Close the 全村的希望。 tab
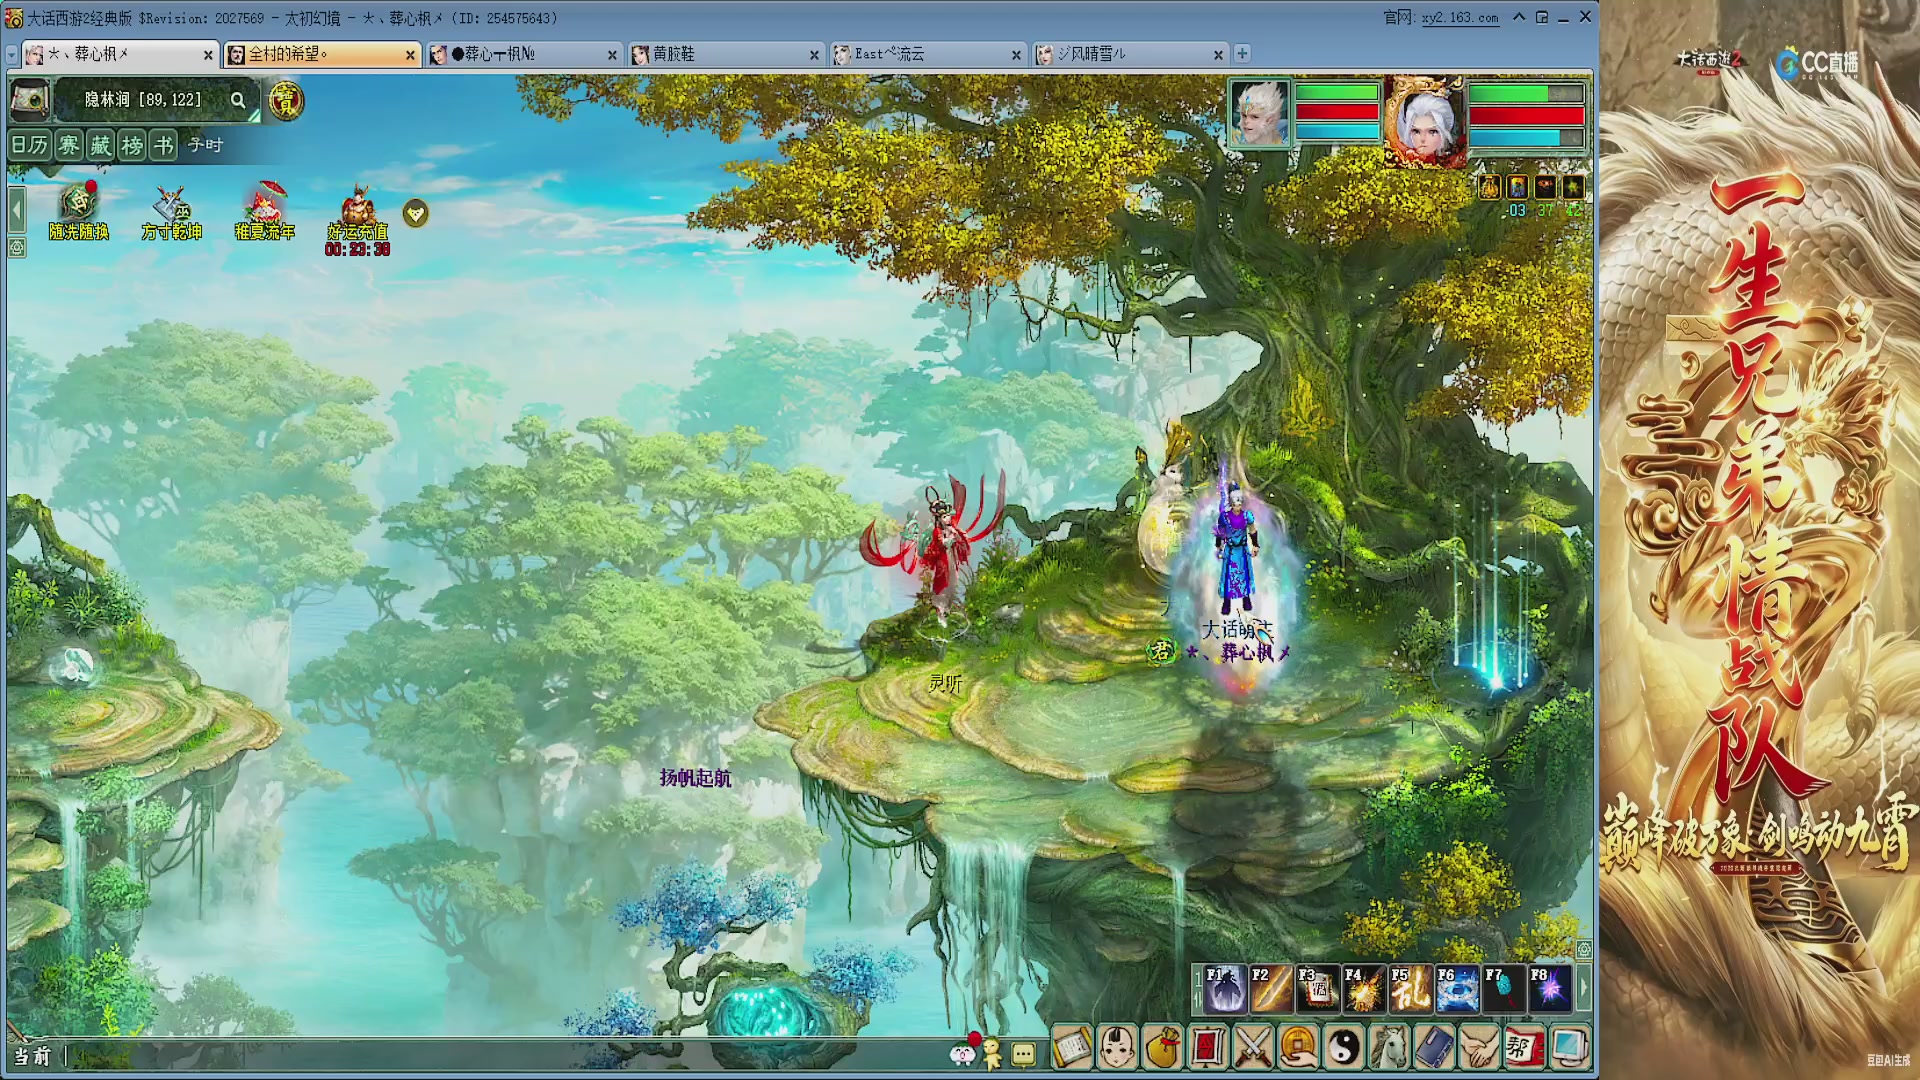Image resolution: width=1920 pixels, height=1080 pixels. [x=410, y=55]
